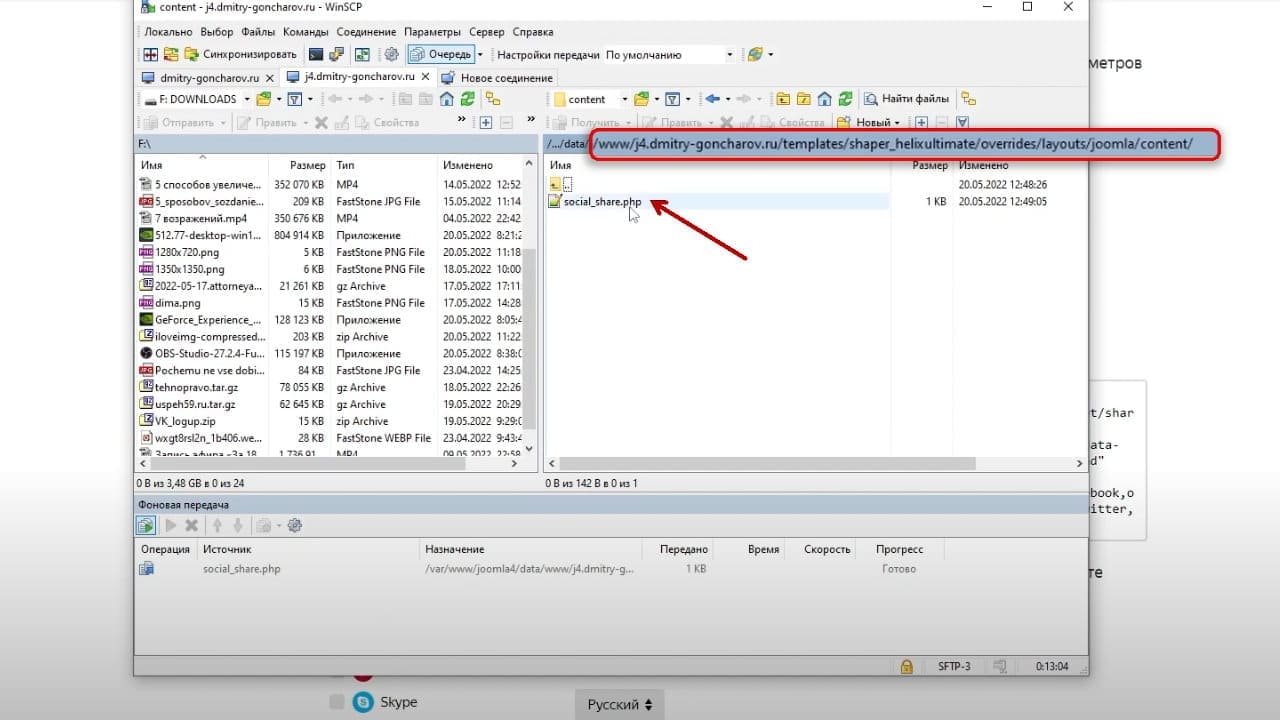Select remote parent folder '..' entry
The height and width of the screenshot is (720, 1280).
coord(561,185)
